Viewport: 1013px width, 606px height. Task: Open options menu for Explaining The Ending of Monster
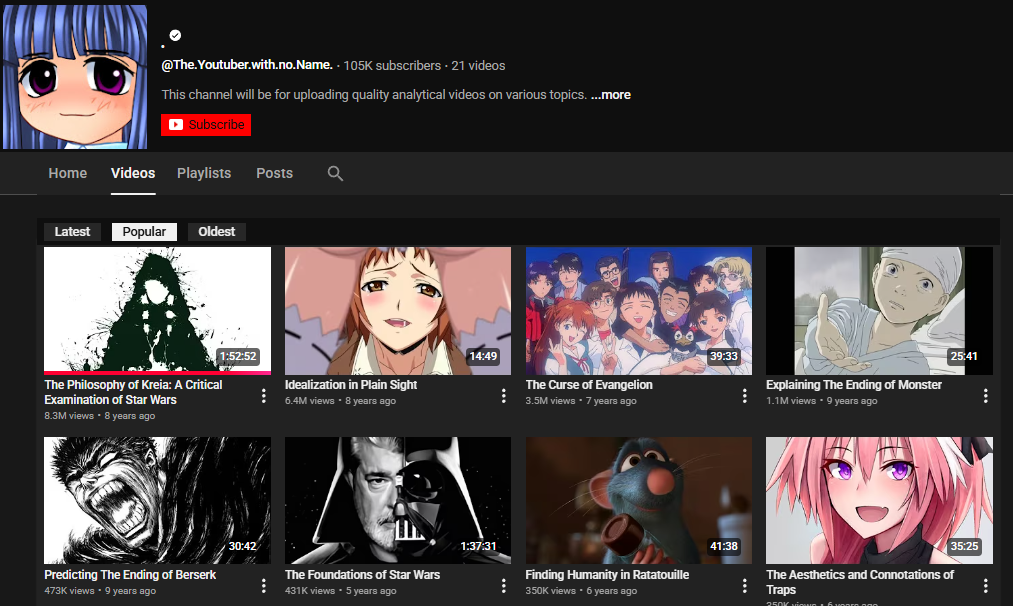coord(985,395)
